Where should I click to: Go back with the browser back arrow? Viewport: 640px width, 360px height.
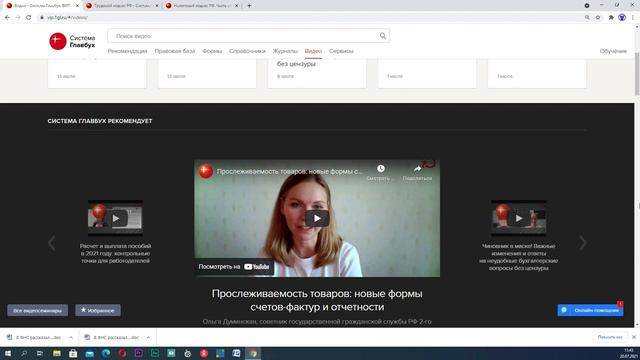(7, 18)
